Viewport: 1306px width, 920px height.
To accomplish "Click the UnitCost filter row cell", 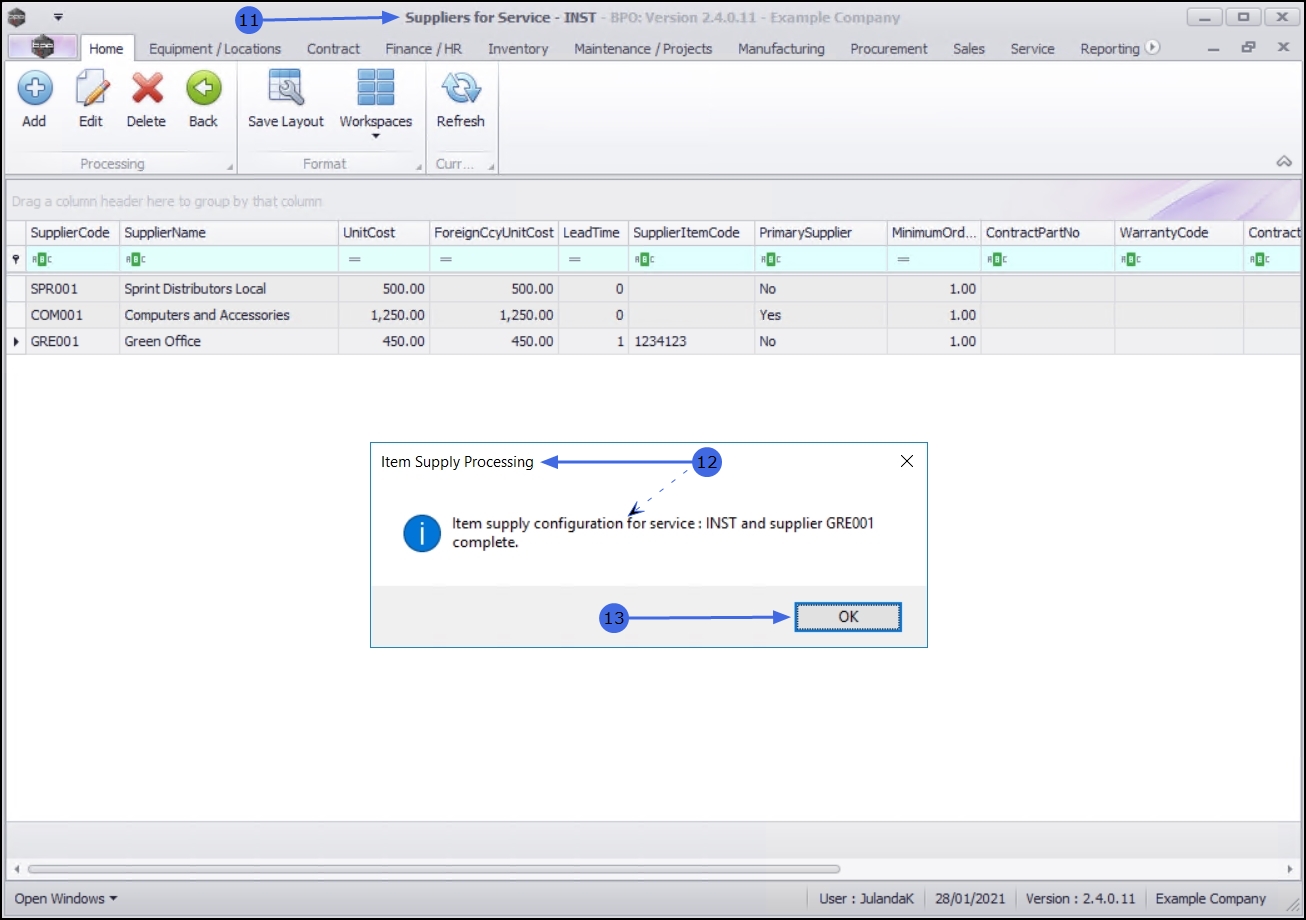I will [384, 259].
